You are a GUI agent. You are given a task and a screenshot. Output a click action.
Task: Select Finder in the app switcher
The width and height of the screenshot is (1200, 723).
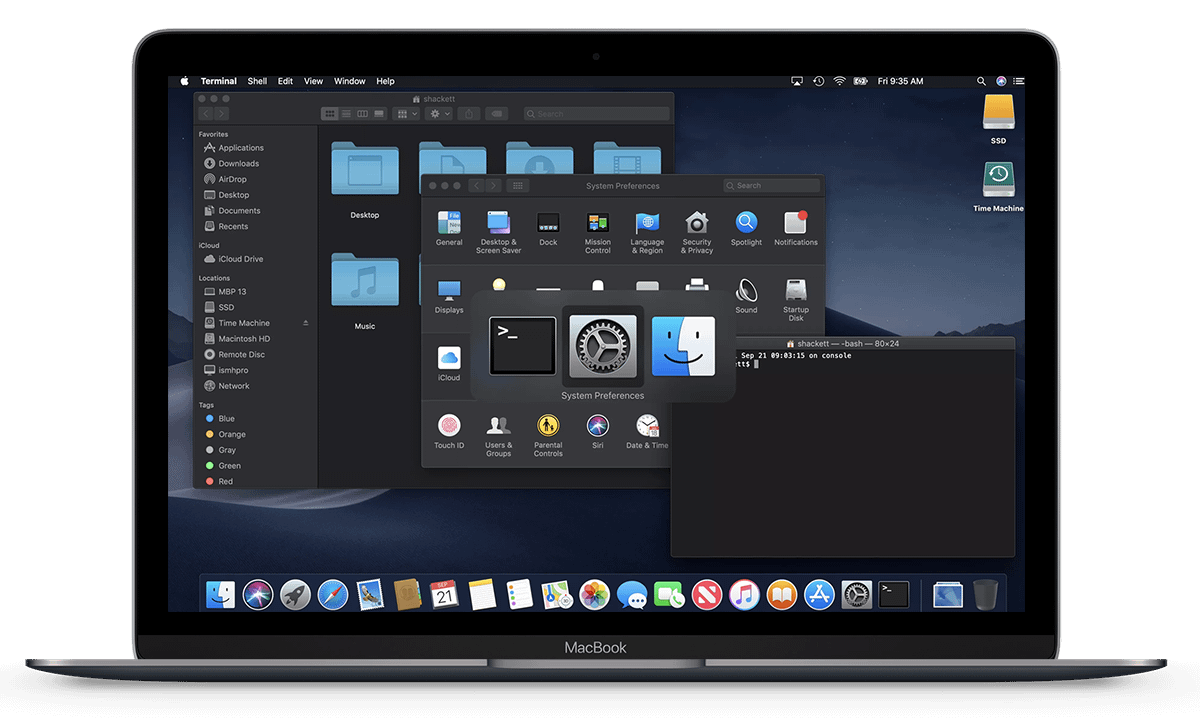[683, 346]
